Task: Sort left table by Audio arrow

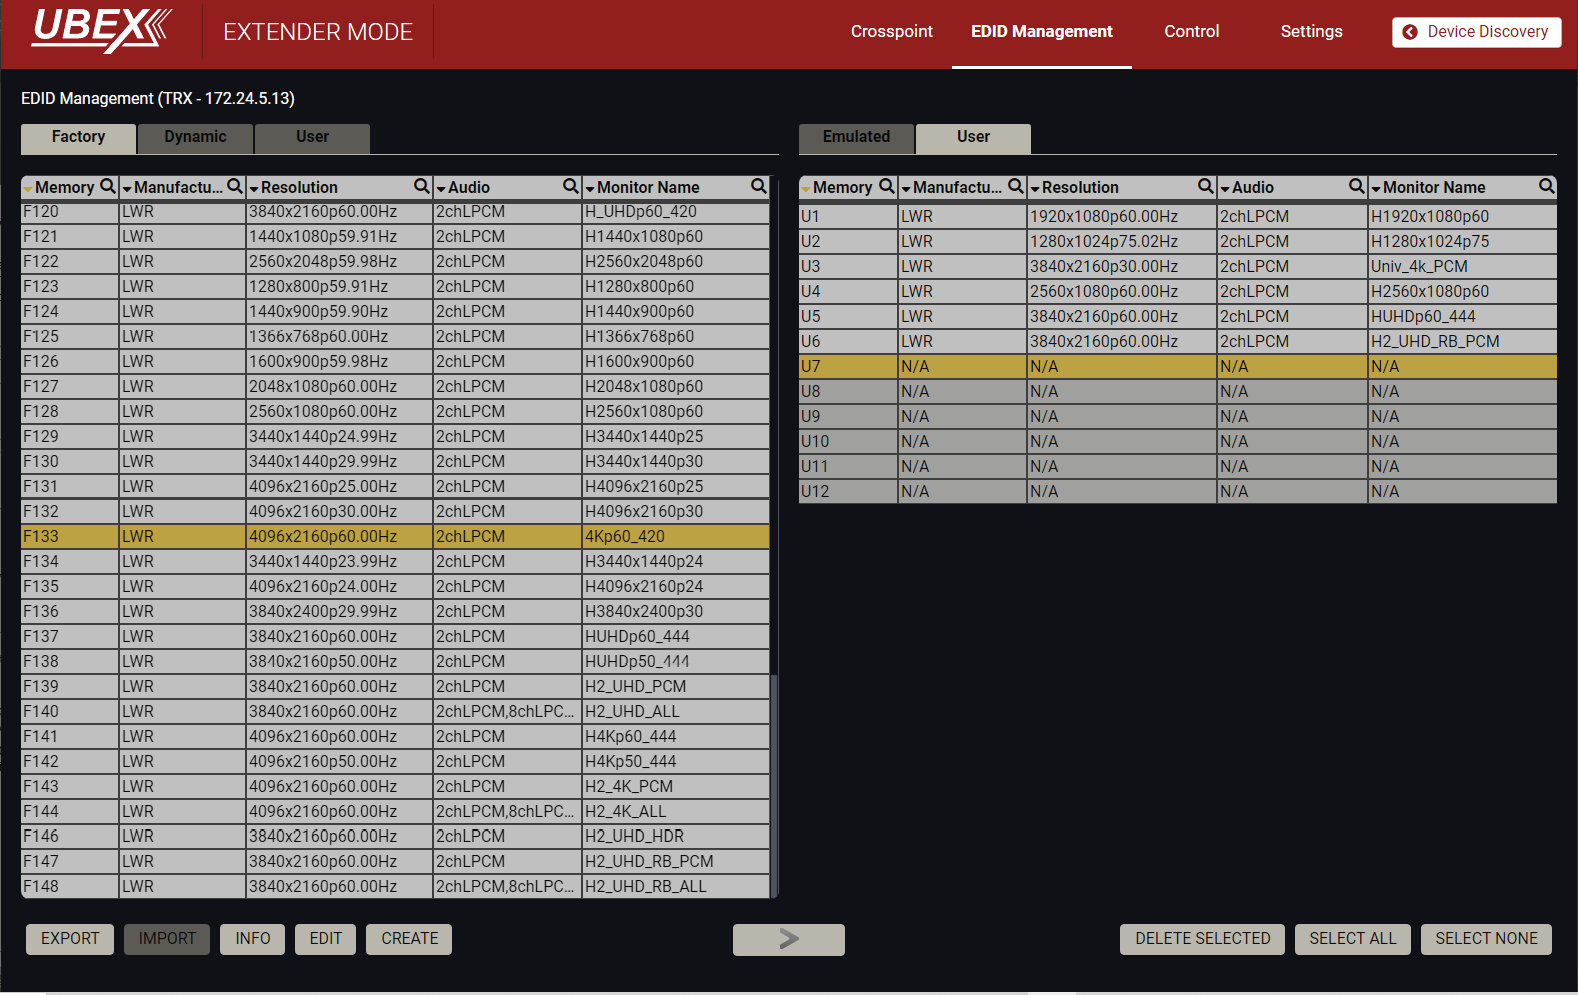Action: pos(441,188)
